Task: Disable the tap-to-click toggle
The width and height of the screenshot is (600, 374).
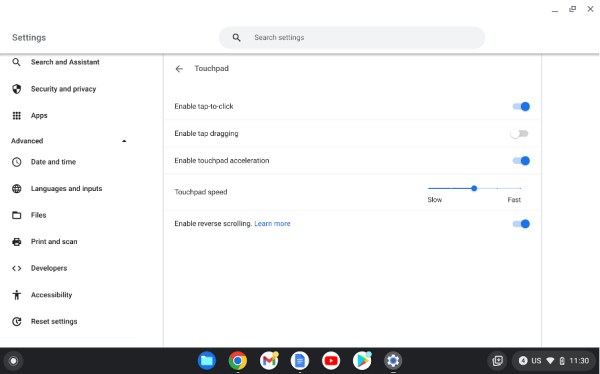Action: pos(521,107)
